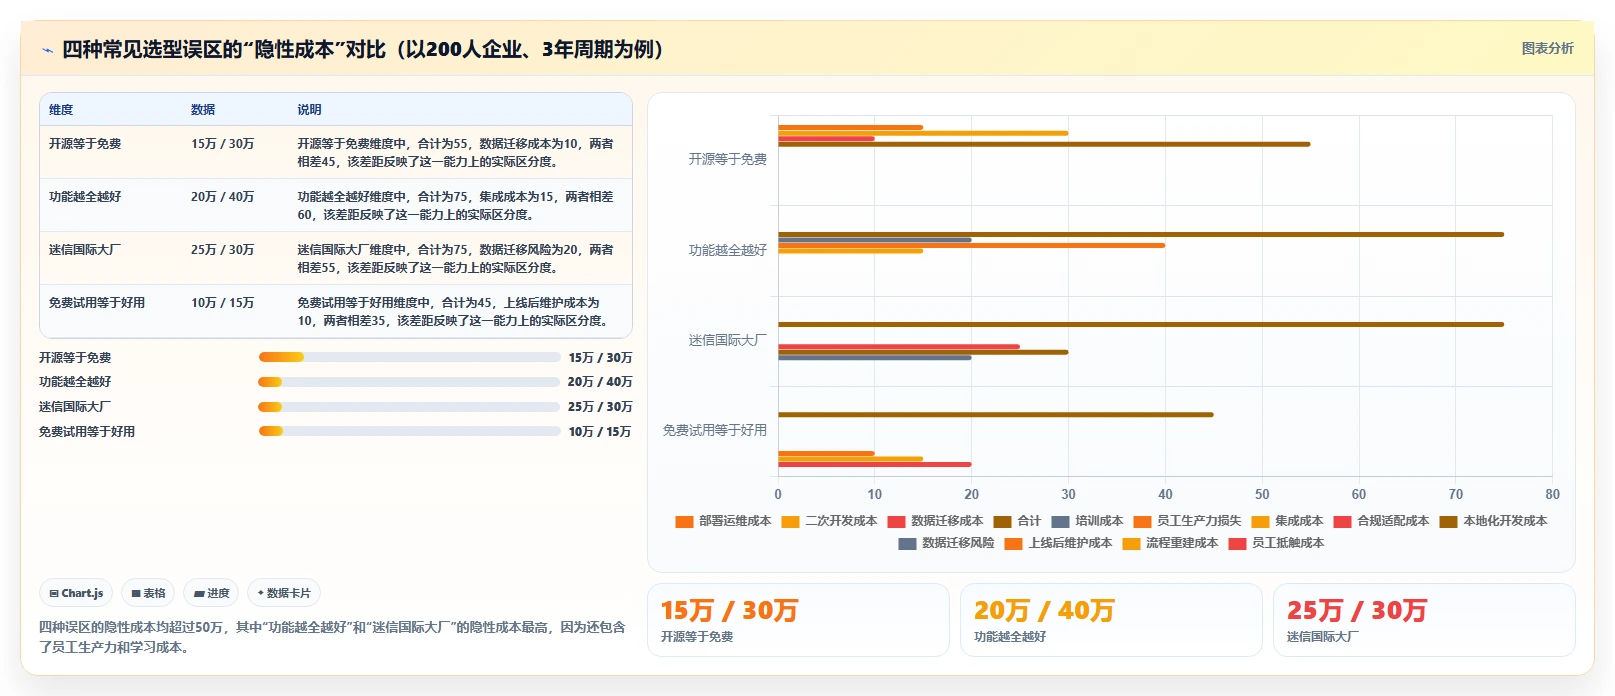Click the 迷信国际大厂 y-axis label in chart

[727, 340]
